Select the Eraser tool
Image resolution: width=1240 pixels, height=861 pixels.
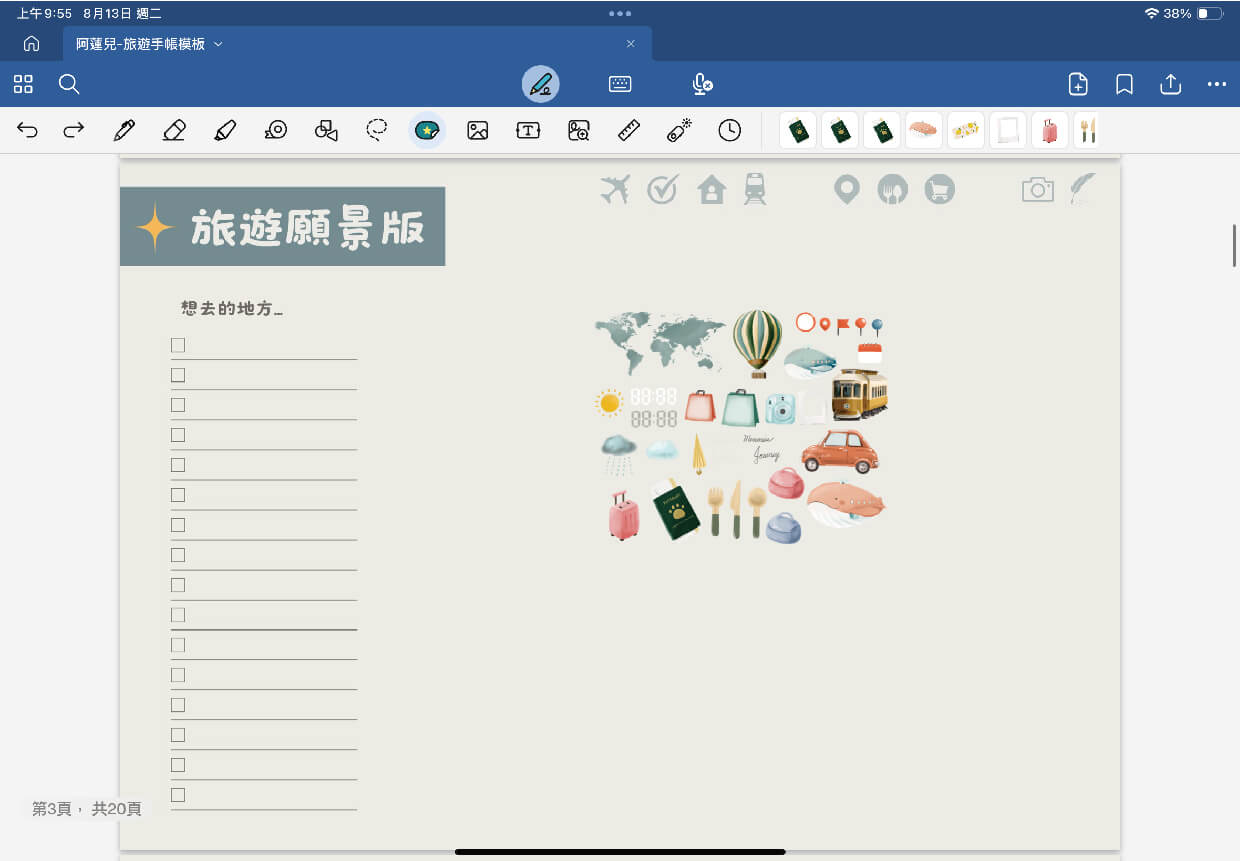point(174,130)
